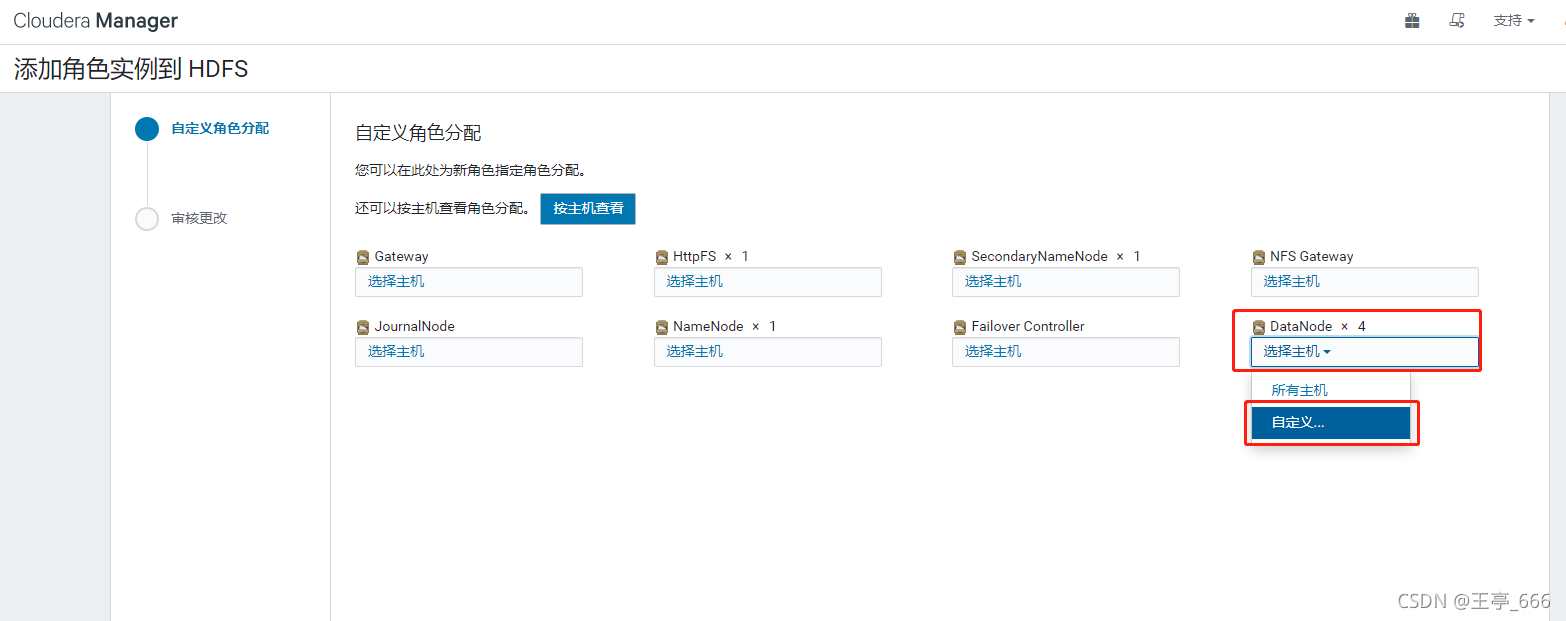View running commands via scroll icon

click(1457, 20)
